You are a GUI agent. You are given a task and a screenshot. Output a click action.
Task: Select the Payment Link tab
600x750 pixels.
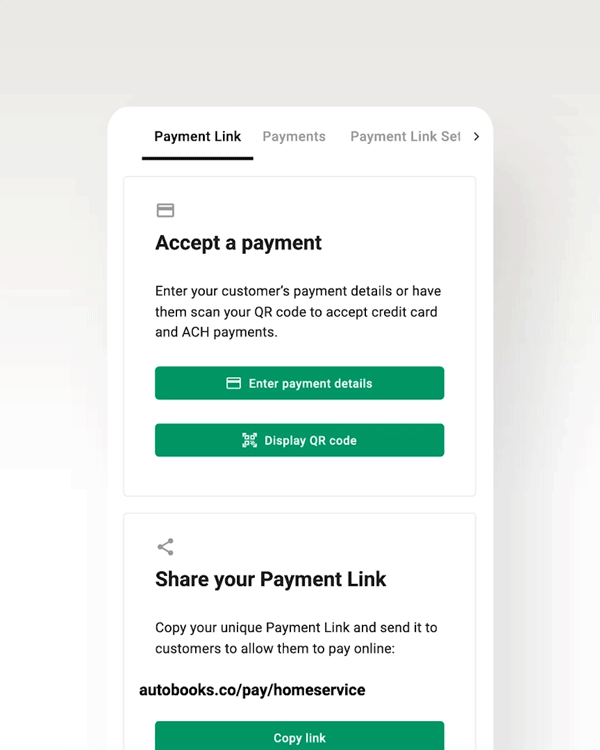tap(198, 137)
